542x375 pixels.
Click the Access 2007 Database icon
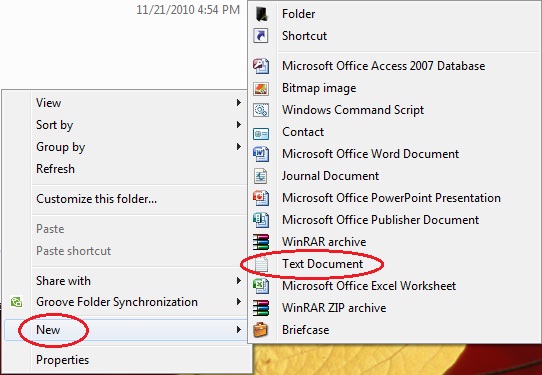261,66
